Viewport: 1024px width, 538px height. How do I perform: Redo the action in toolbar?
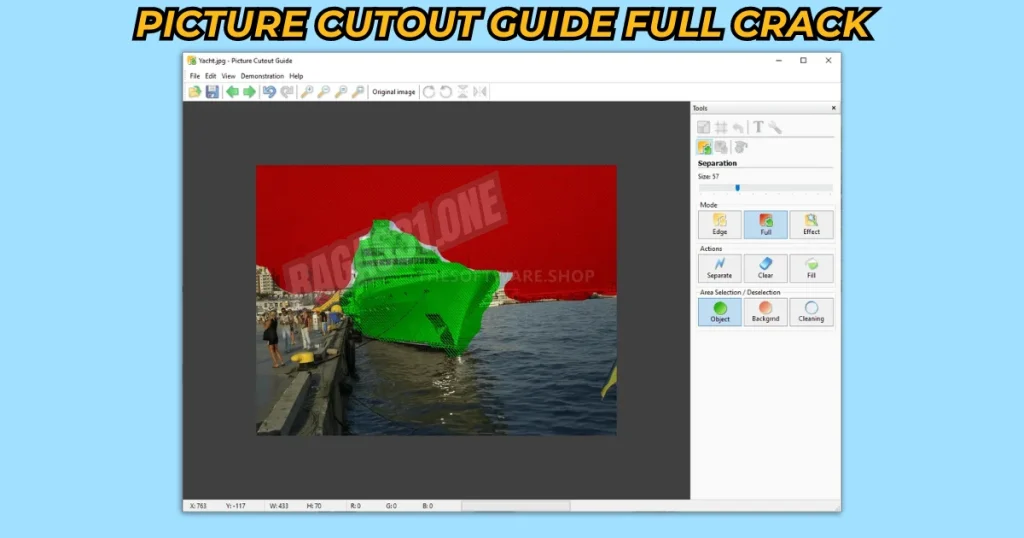287,92
